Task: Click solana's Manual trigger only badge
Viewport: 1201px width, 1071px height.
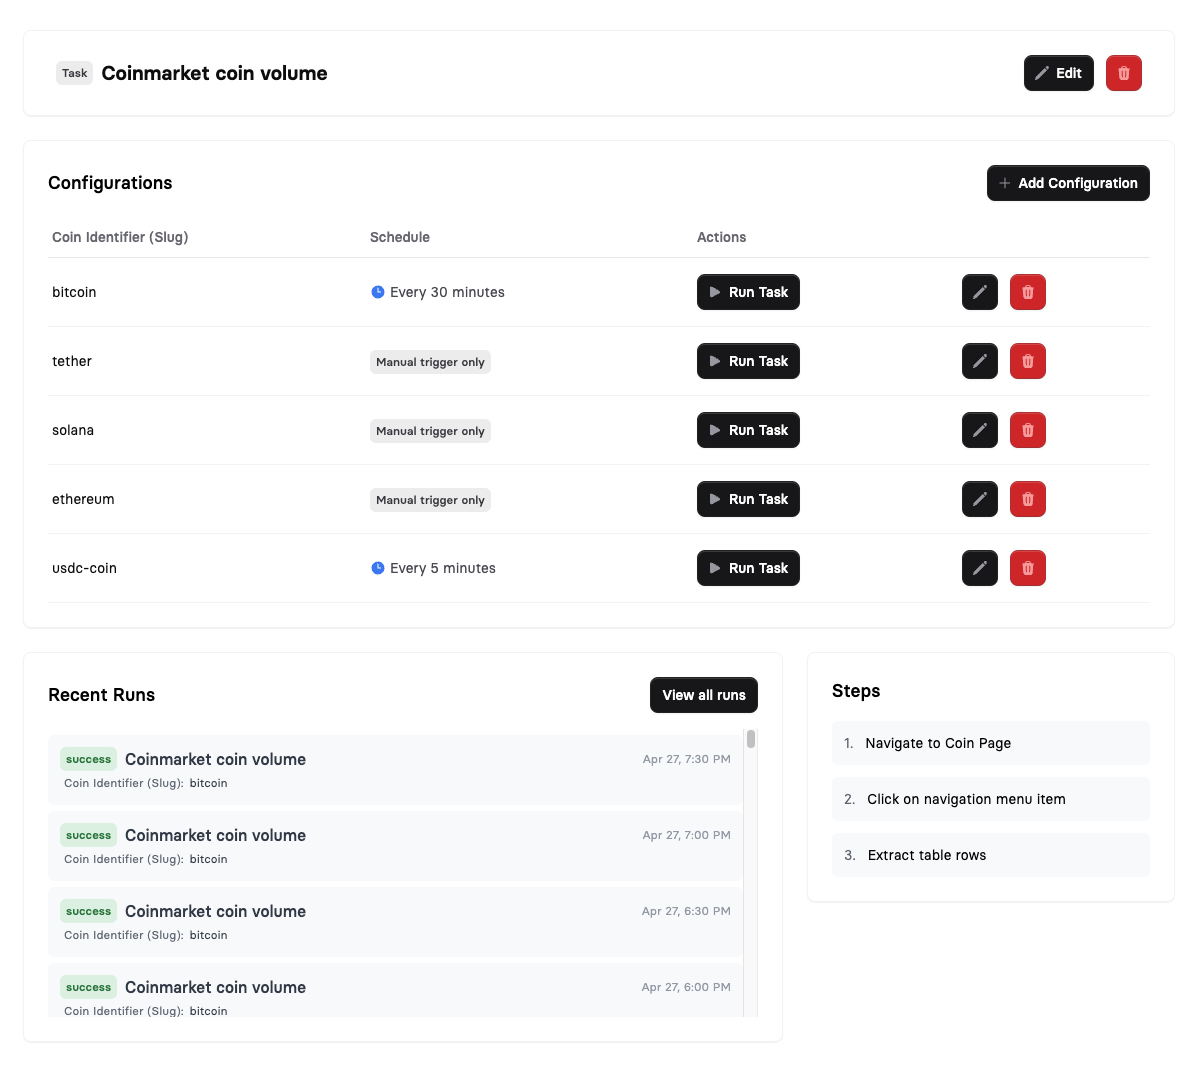Action: click(430, 431)
